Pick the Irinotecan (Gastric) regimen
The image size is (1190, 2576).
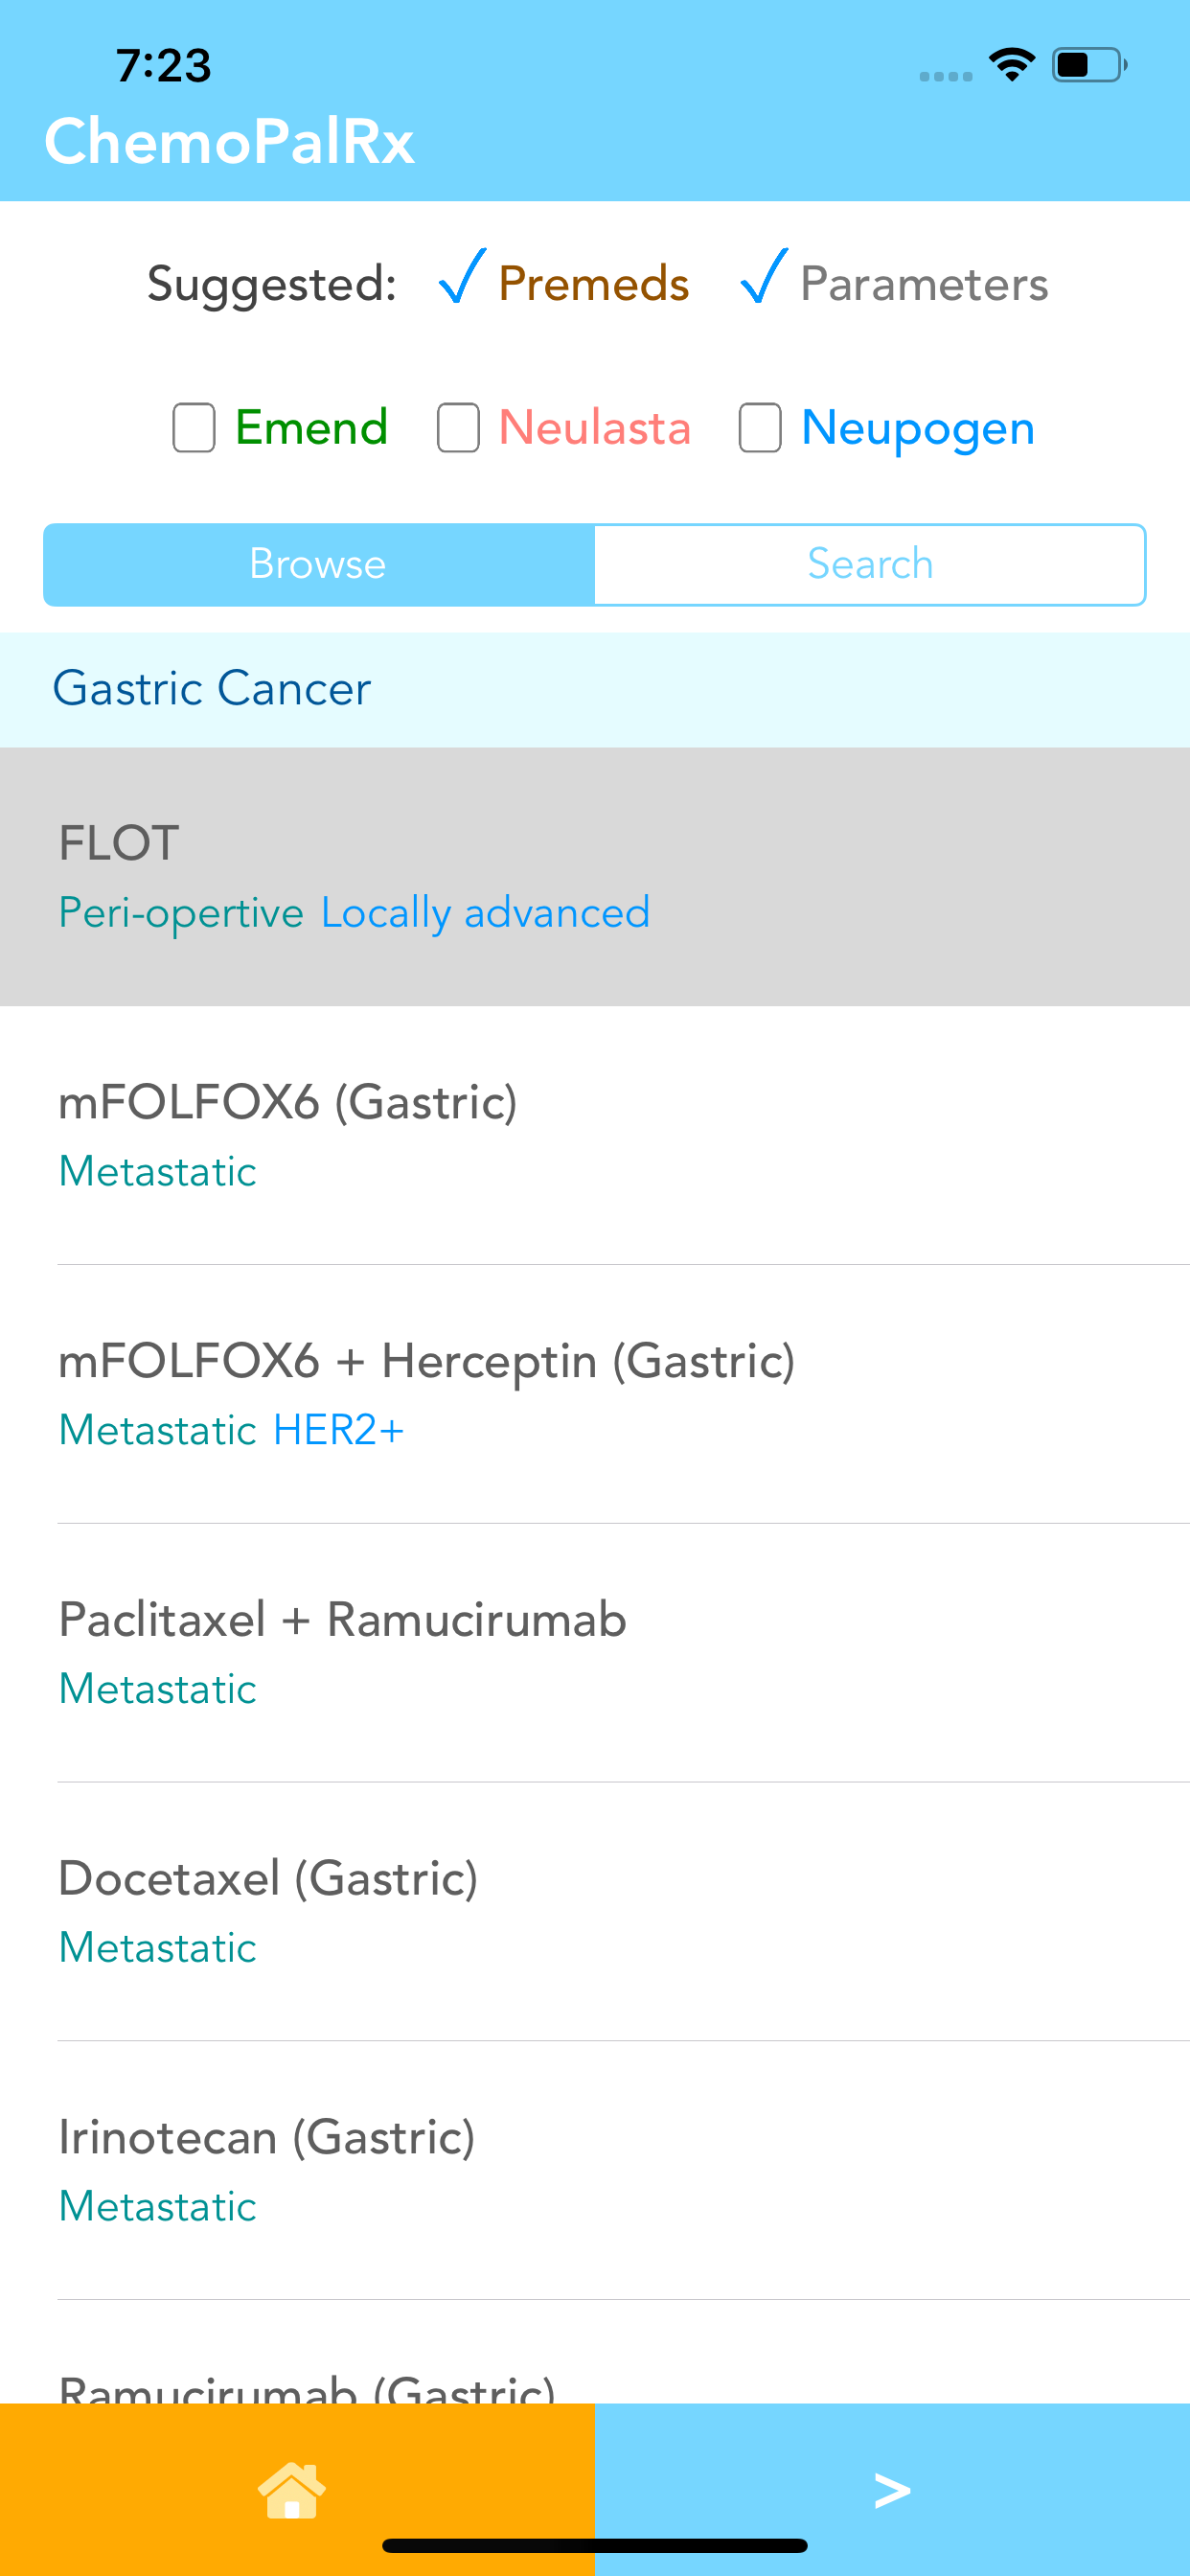pos(595,2171)
